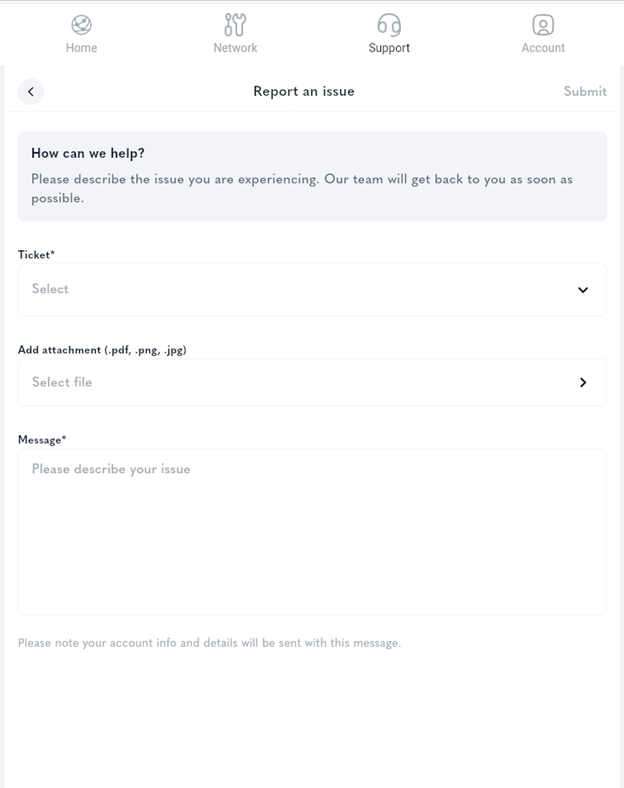Click the Support headset icon
This screenshot has width=624, height=788.
(x=389, y=24)
